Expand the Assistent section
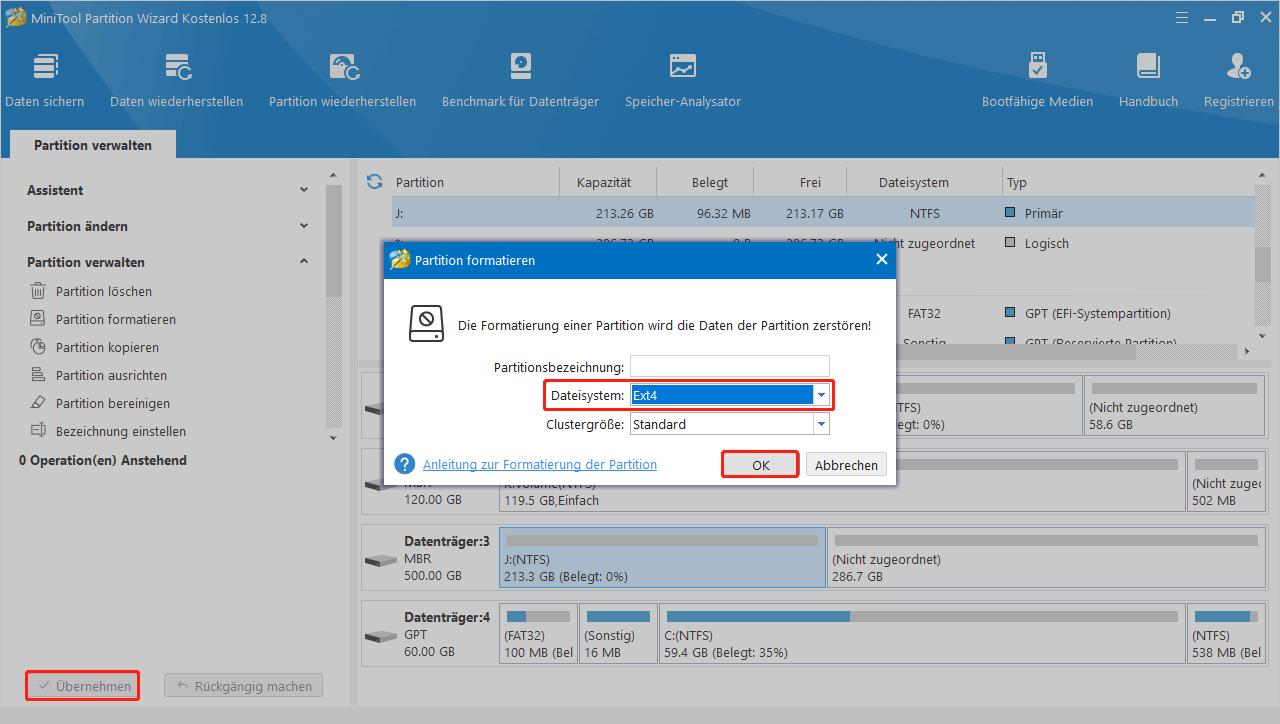Viewport: 1280px width, 724px height. 304,190
